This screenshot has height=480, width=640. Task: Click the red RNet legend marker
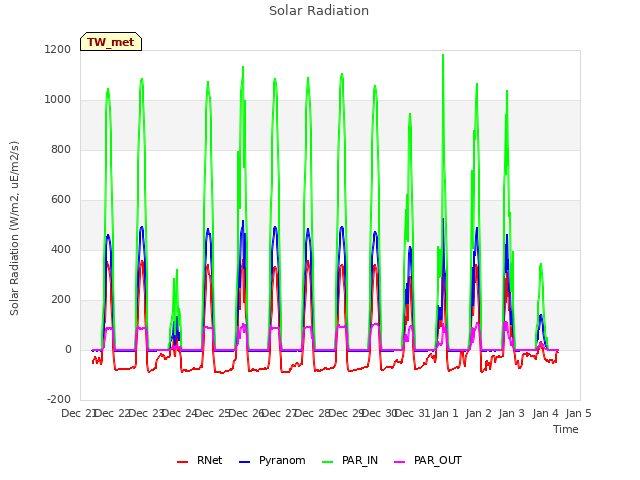(x=182, y=462)
